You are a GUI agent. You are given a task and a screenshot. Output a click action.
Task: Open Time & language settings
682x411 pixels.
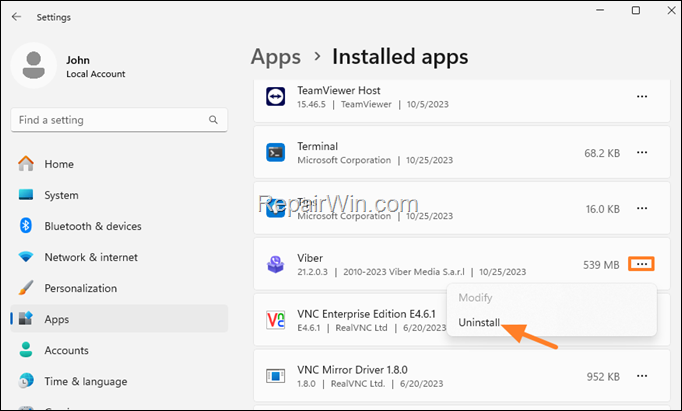[x=119, y=381]
